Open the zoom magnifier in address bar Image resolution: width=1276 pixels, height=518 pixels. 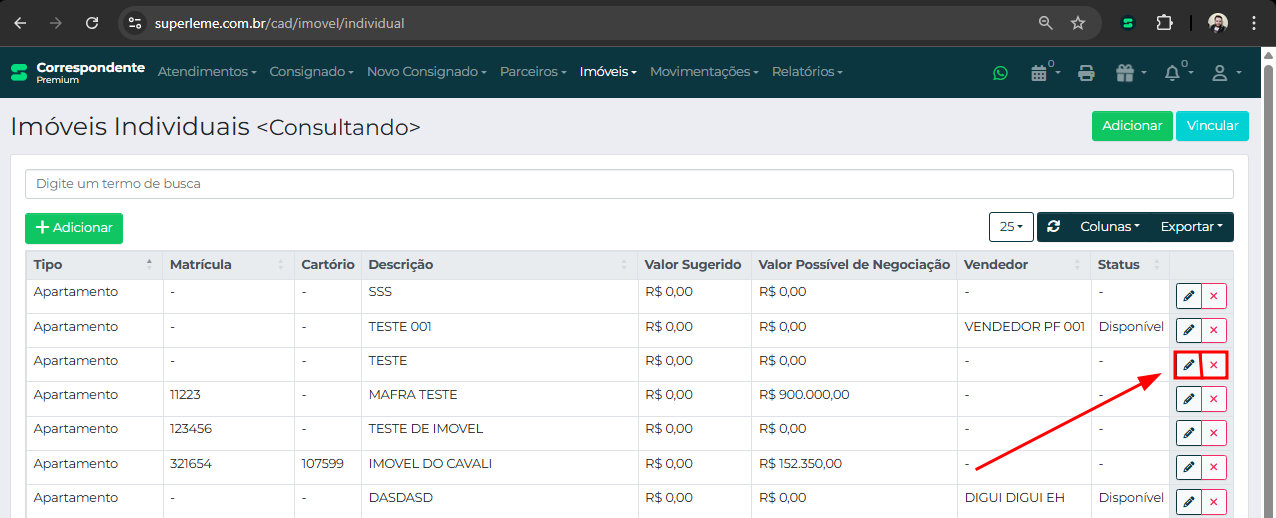pyautogui.click(x=1046, y=23)
